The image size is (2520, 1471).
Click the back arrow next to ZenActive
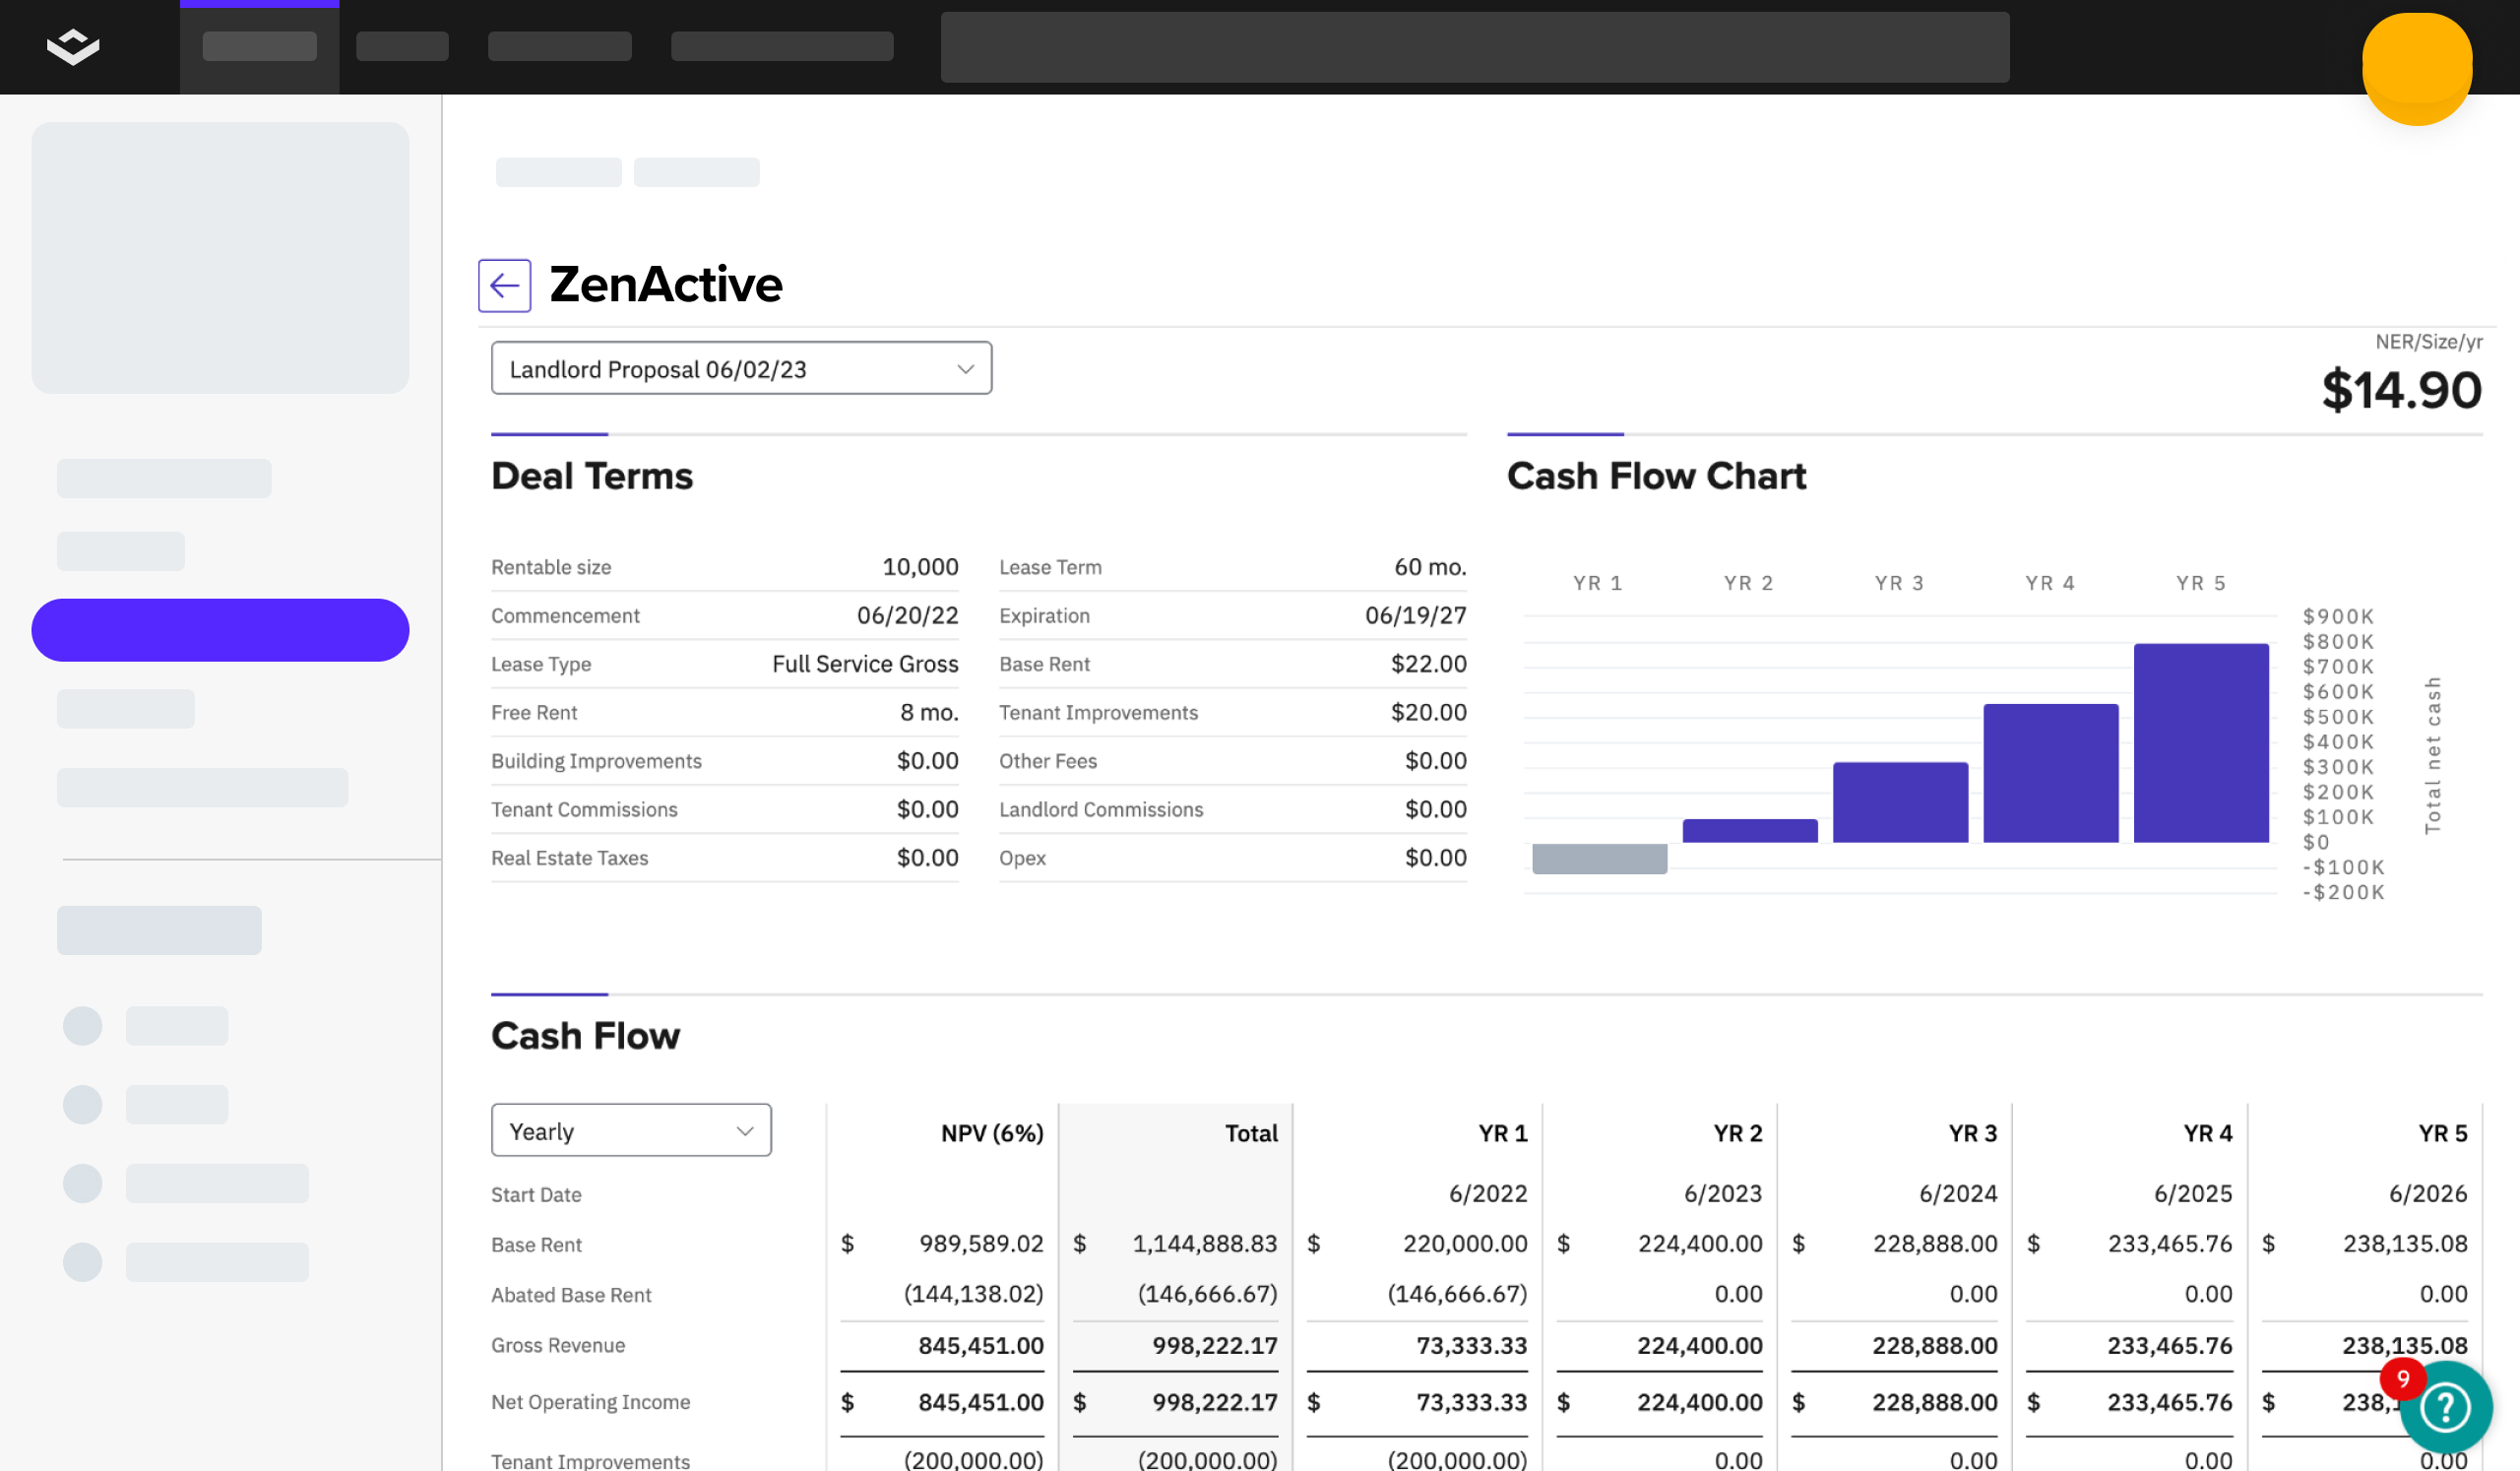coord(504,286)
